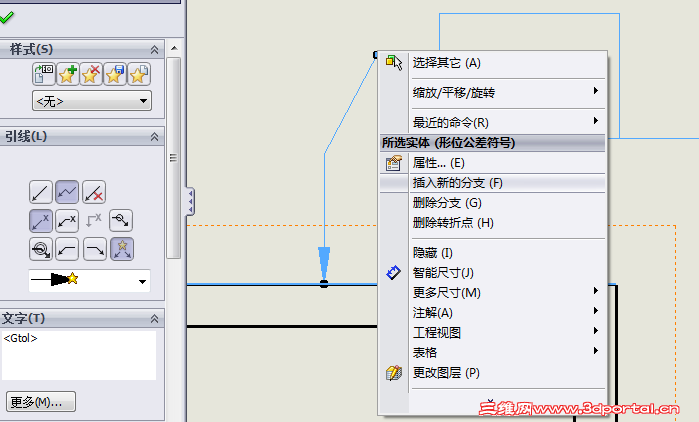The width and height of the screenshot is (699, 422).
Task: Load a style (star with document)
Action: [139, 74]
